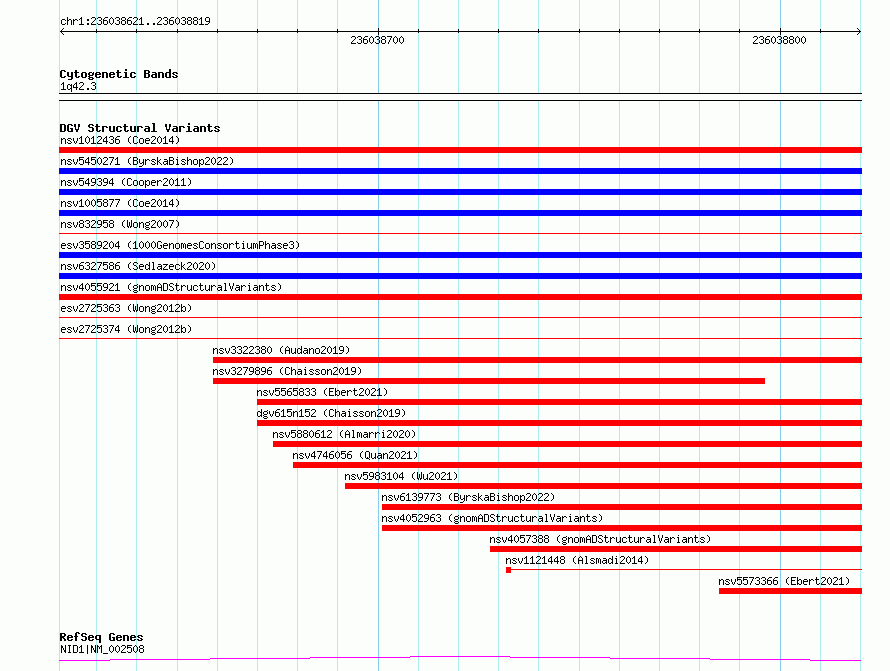Select nsv1121448 (Alsmadi2014) label

click(x=577, y=560)
